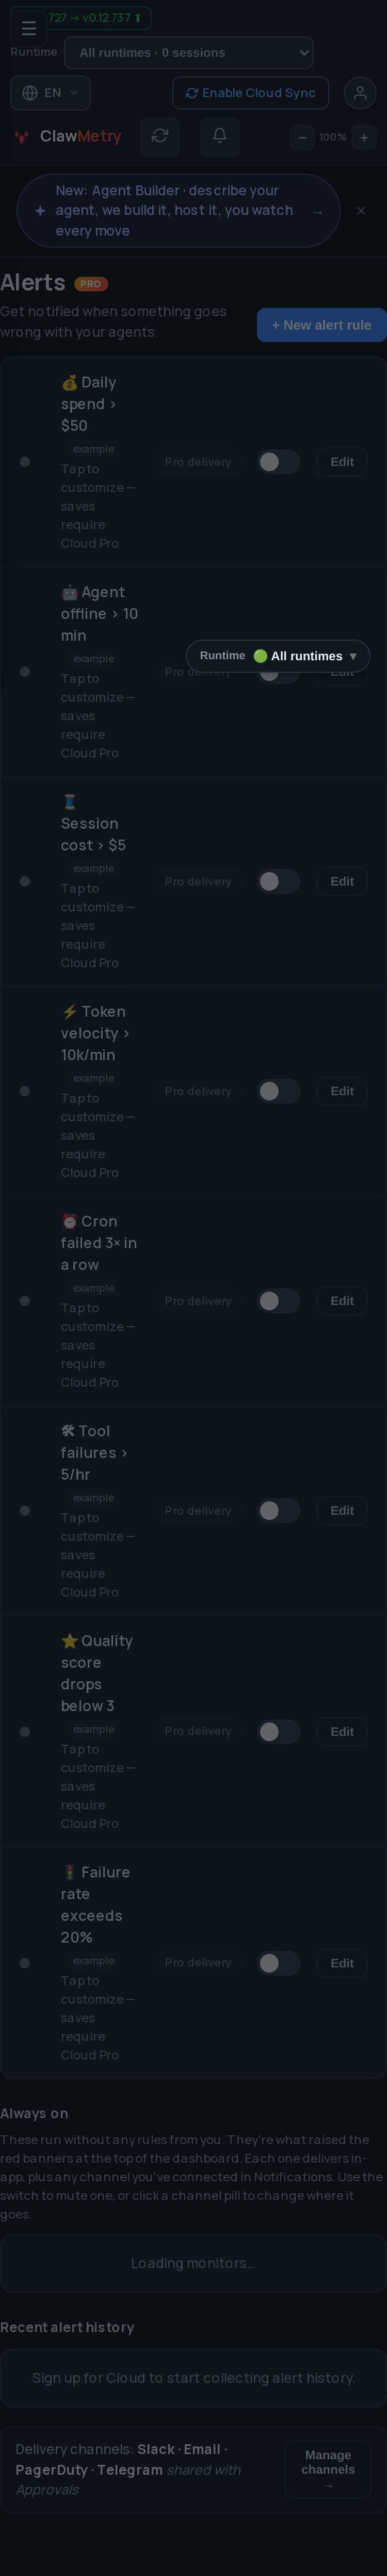
Task: Click the Agent Builder banner arrow
Action: 318,211
